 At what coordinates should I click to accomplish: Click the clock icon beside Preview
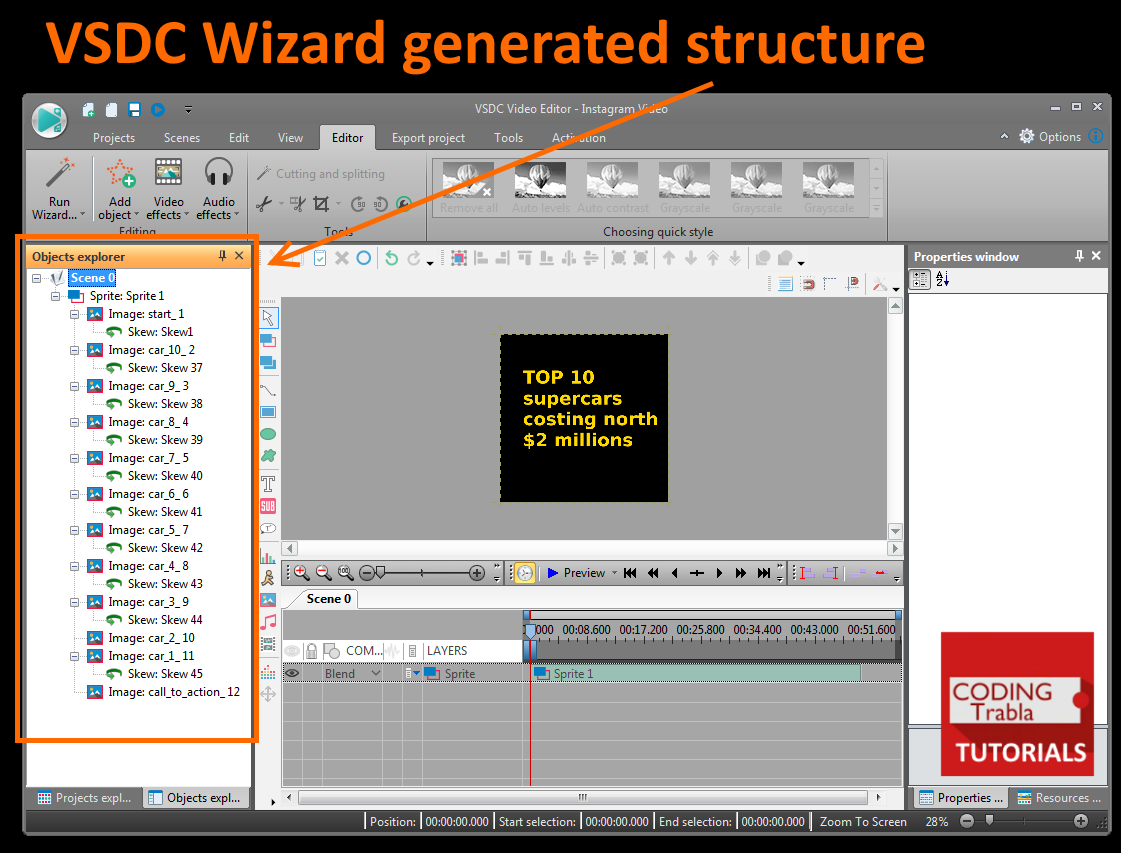point(525,573)
